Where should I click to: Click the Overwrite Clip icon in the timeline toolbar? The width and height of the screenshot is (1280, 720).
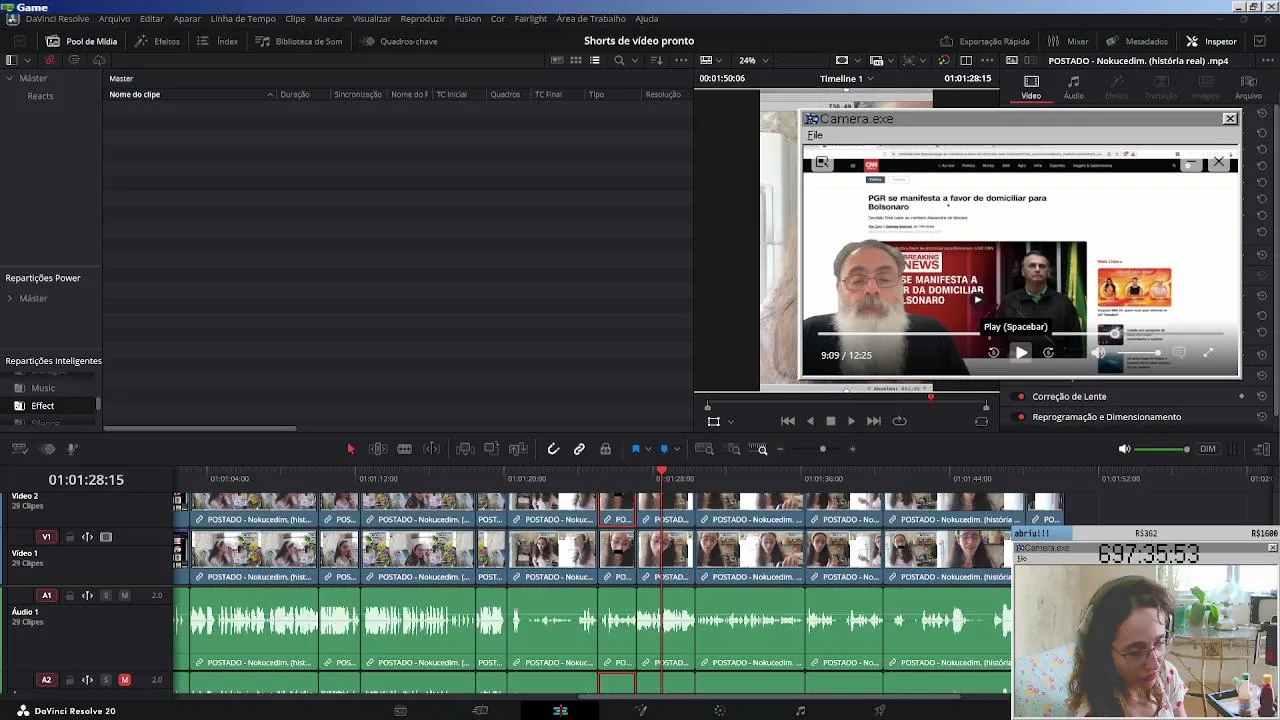491,449
